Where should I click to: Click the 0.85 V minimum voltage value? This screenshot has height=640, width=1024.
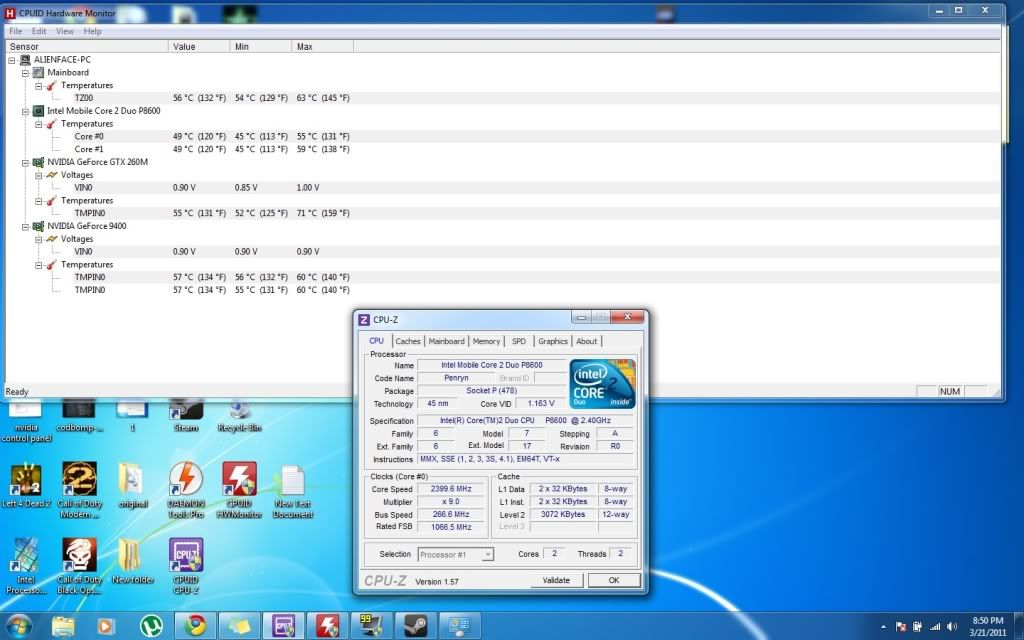coord(246,188)
